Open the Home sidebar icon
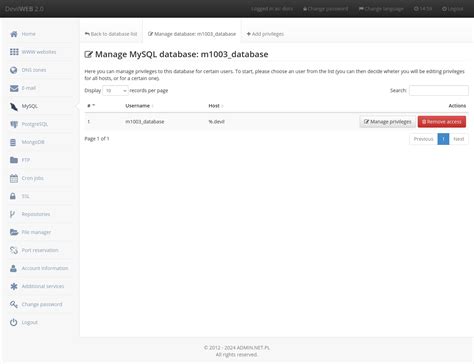 14,34
